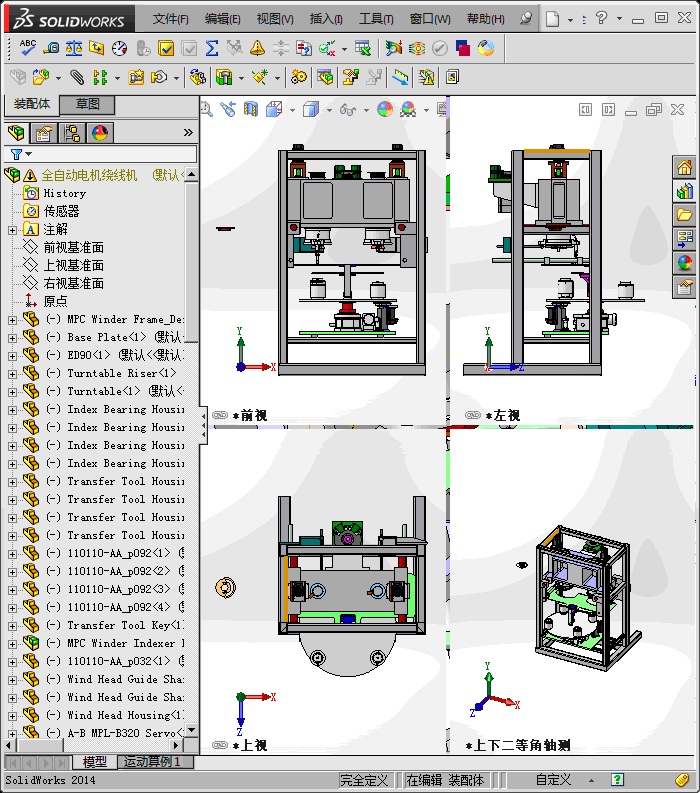Open the filter funnel dropdown arrow
Screen dimensions: 700x793
[x=29, y=154]
